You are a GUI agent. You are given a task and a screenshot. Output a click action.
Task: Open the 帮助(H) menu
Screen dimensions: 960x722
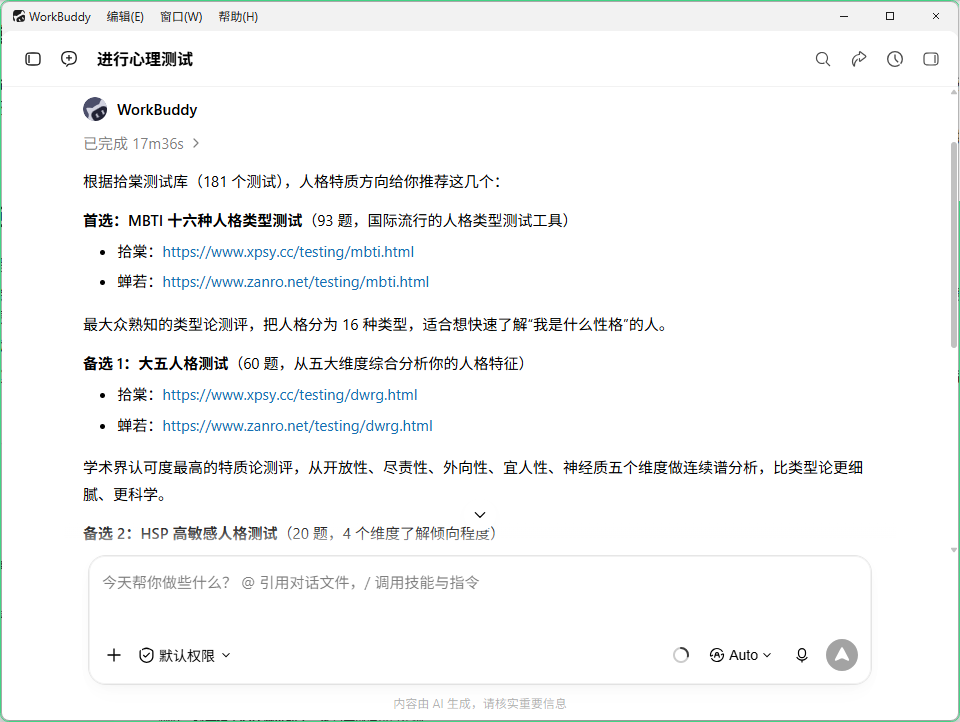tap(238, 17)
